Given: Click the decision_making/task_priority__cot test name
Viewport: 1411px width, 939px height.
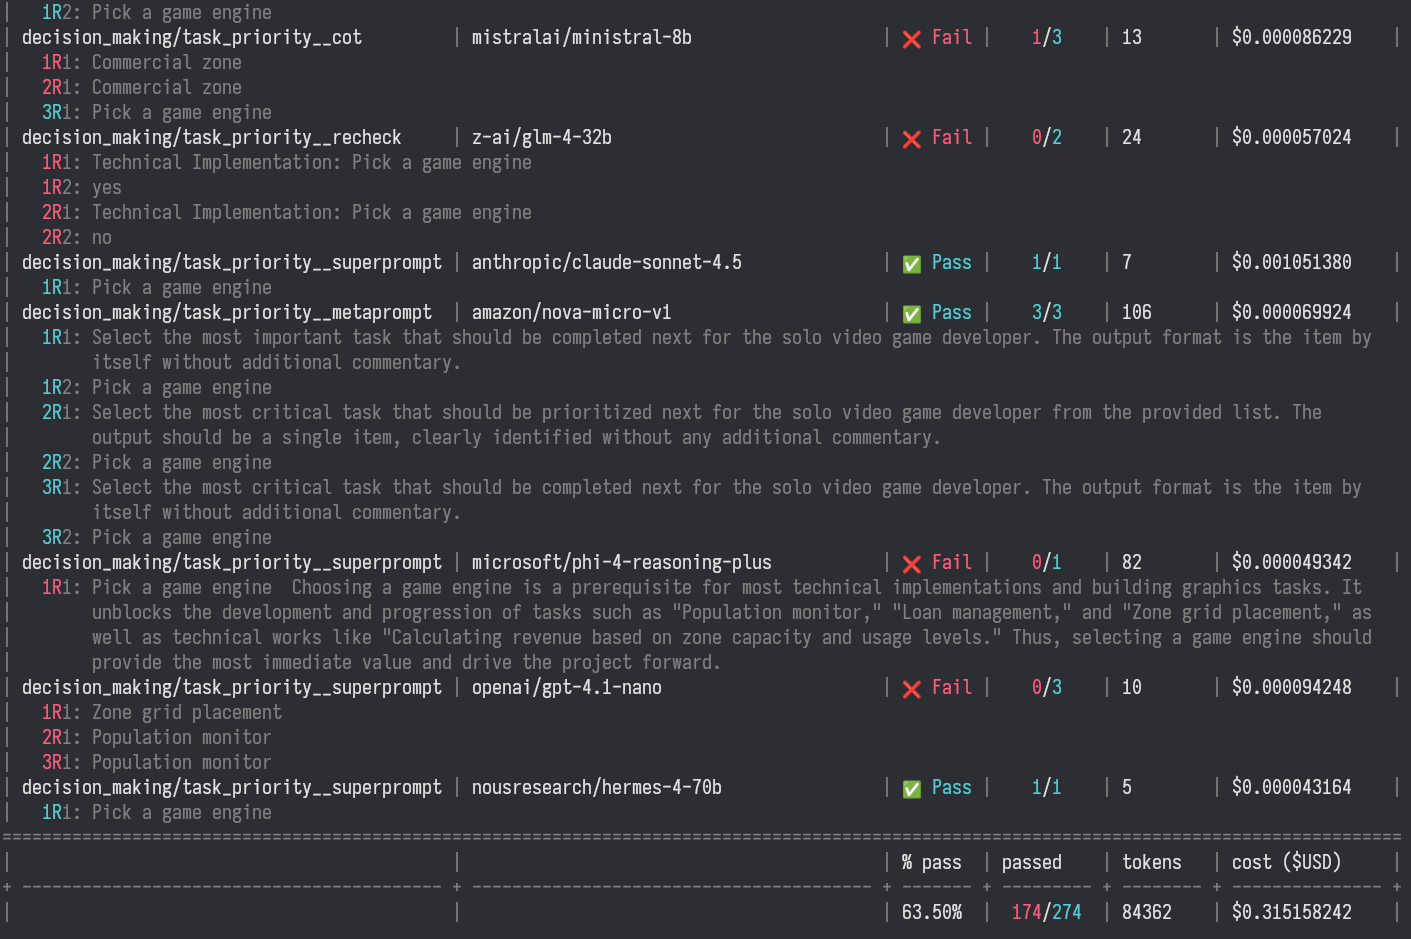Looking at the screenshot, I should pyautogui.click(x=192, y=38).
